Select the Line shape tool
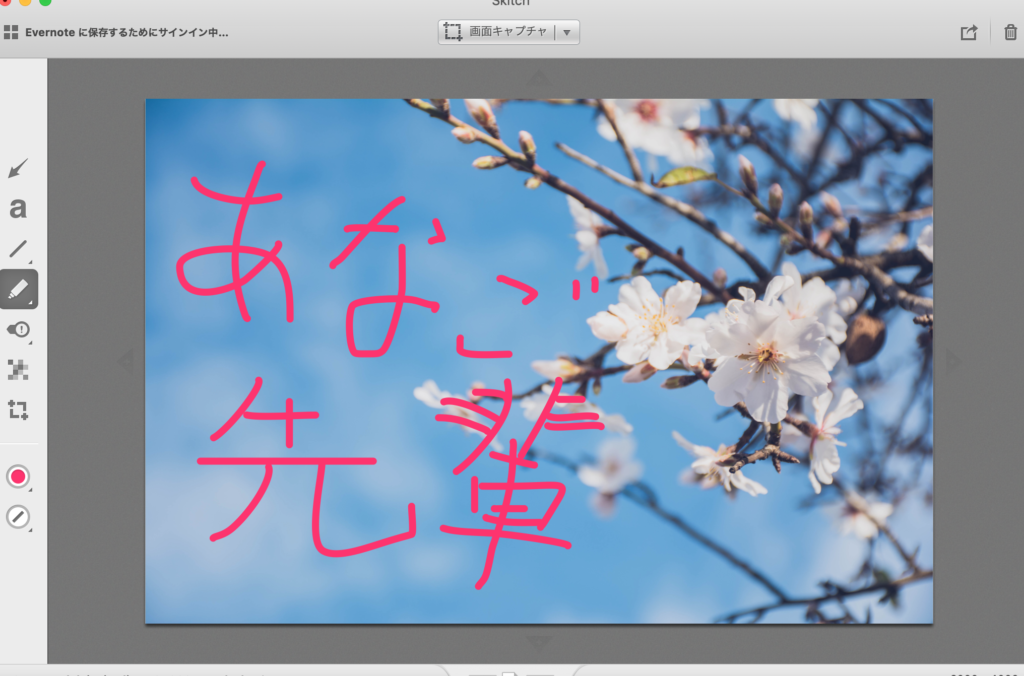The height and width of the screenshot is (676, 1024). tap(18, 249)
